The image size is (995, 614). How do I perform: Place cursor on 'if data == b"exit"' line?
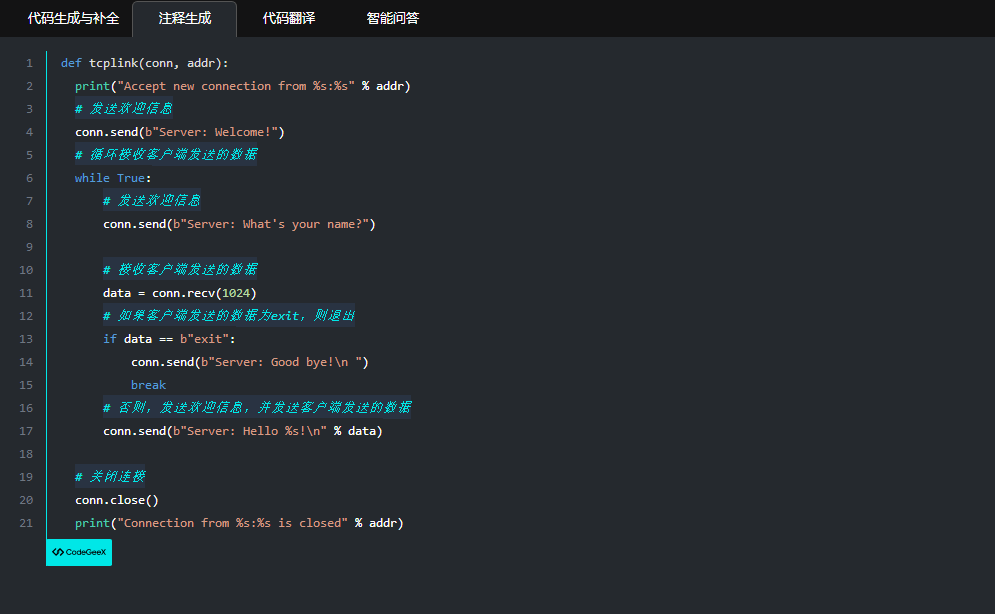[x=169, y=339]
